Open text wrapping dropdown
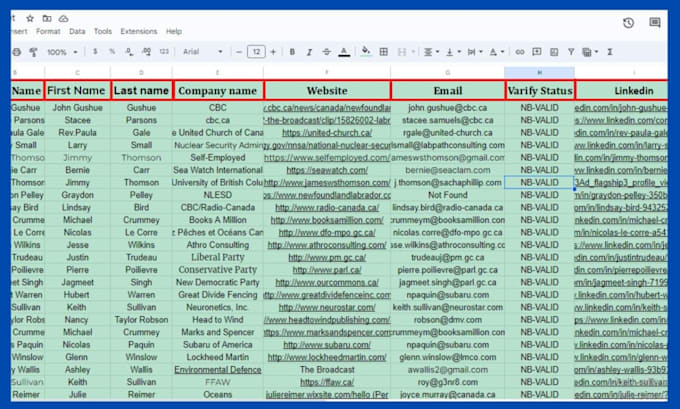Viewport: 680px width, 409px height. point(474,52)
